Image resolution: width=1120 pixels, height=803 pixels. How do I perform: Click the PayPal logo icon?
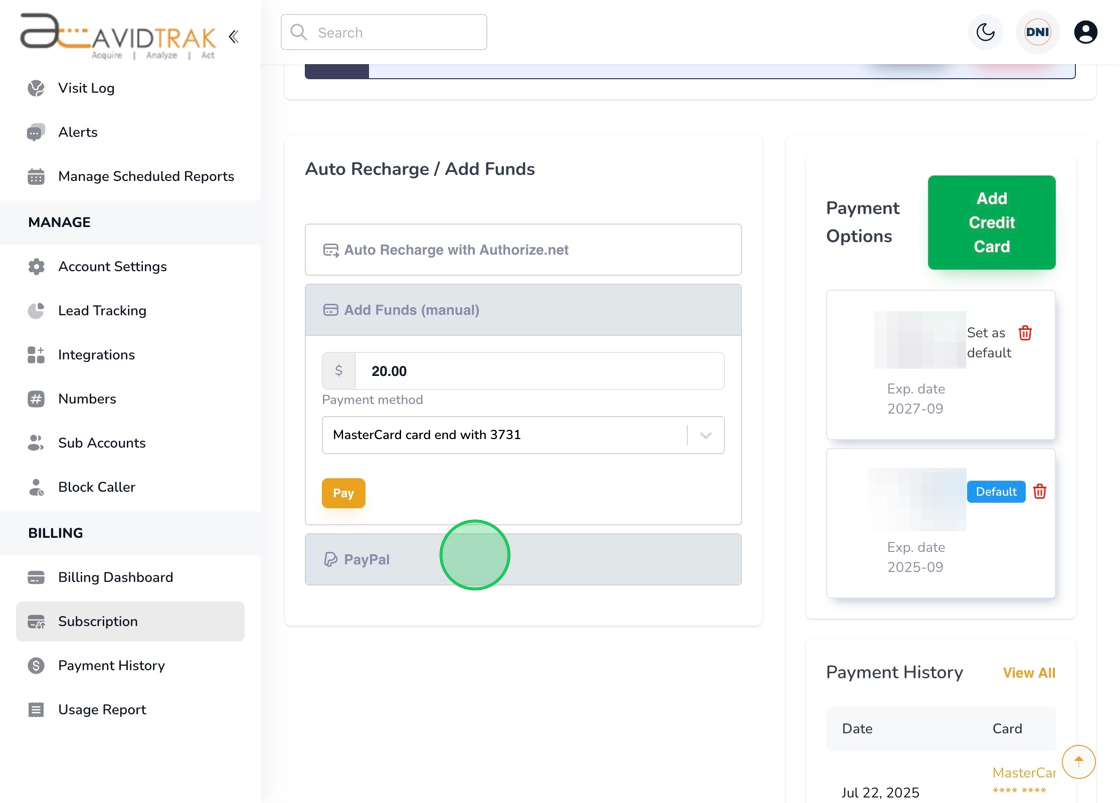pos(330,559)
